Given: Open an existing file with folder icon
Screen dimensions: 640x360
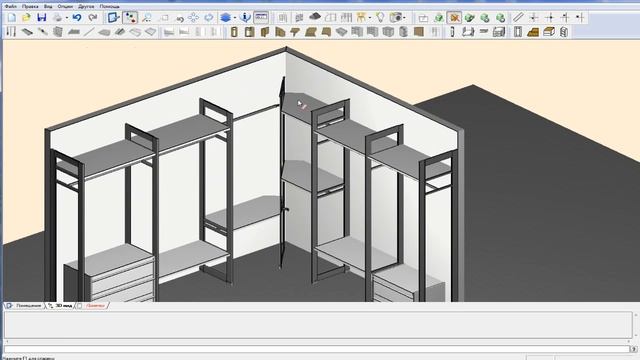Looking at the screenshot, I should pos(27,18).
